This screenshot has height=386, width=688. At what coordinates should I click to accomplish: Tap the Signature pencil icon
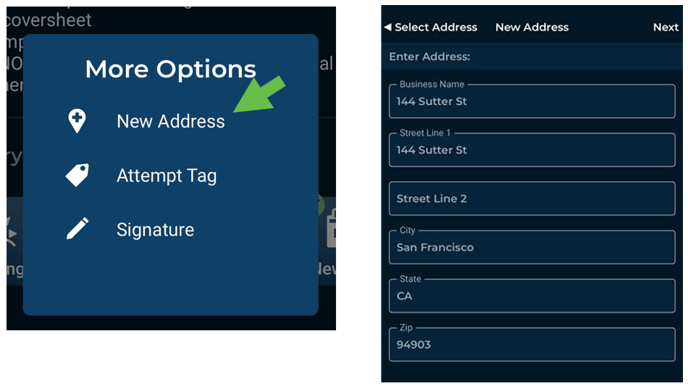[77, 229]
